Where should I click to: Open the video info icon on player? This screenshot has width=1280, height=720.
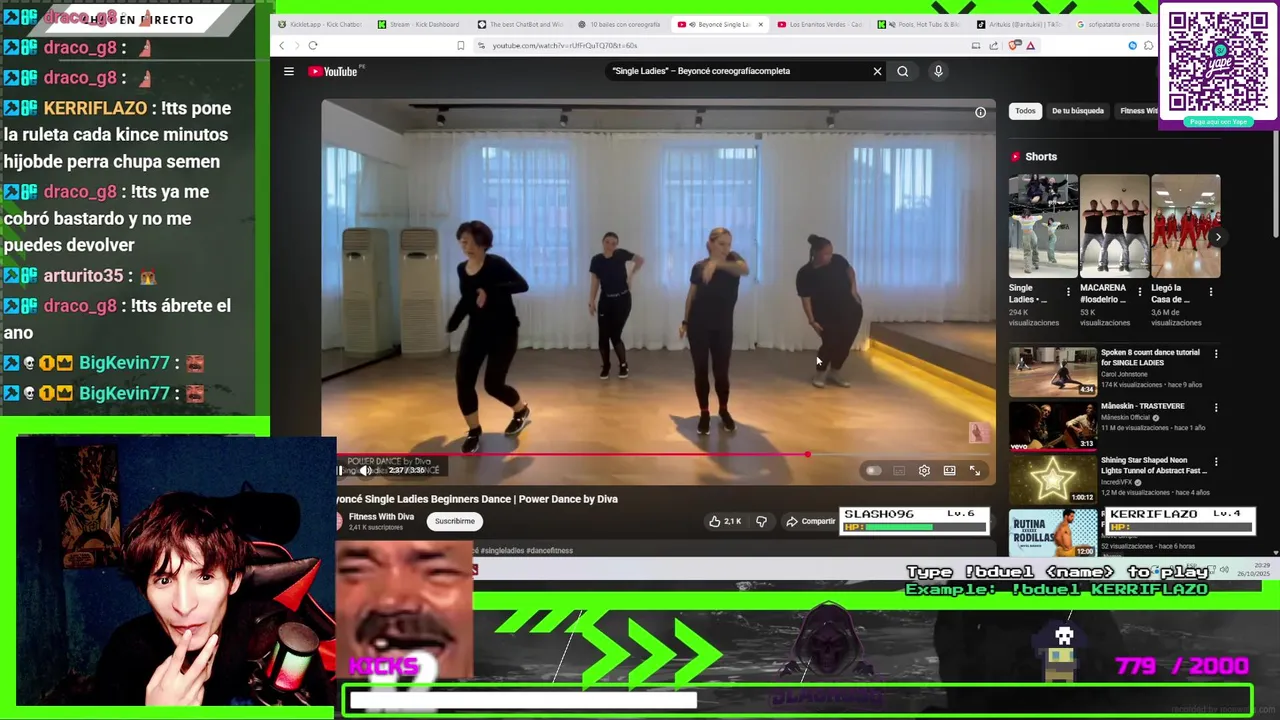tap(980, 112)
